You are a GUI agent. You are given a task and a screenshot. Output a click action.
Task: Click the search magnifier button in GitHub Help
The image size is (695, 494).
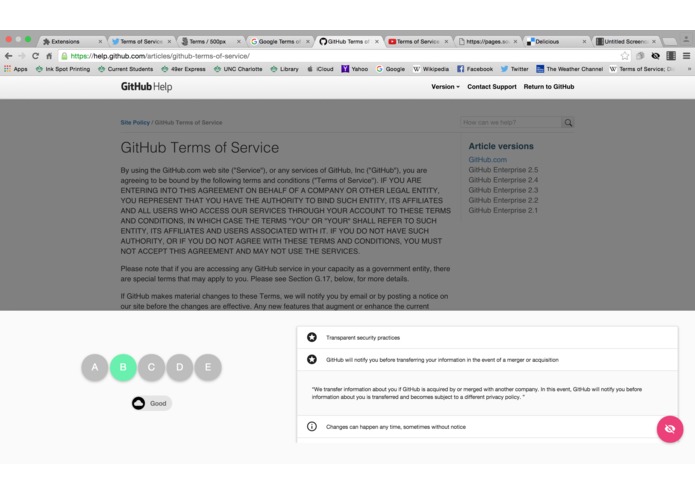(x=568, y=122)
